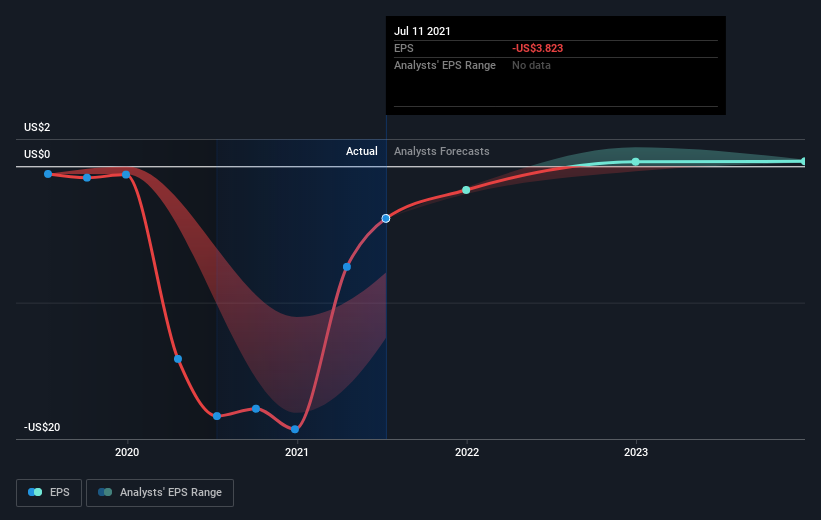Select the first EPS data point in 2019
Screen dimensions: 821x520
pos(48,174)
